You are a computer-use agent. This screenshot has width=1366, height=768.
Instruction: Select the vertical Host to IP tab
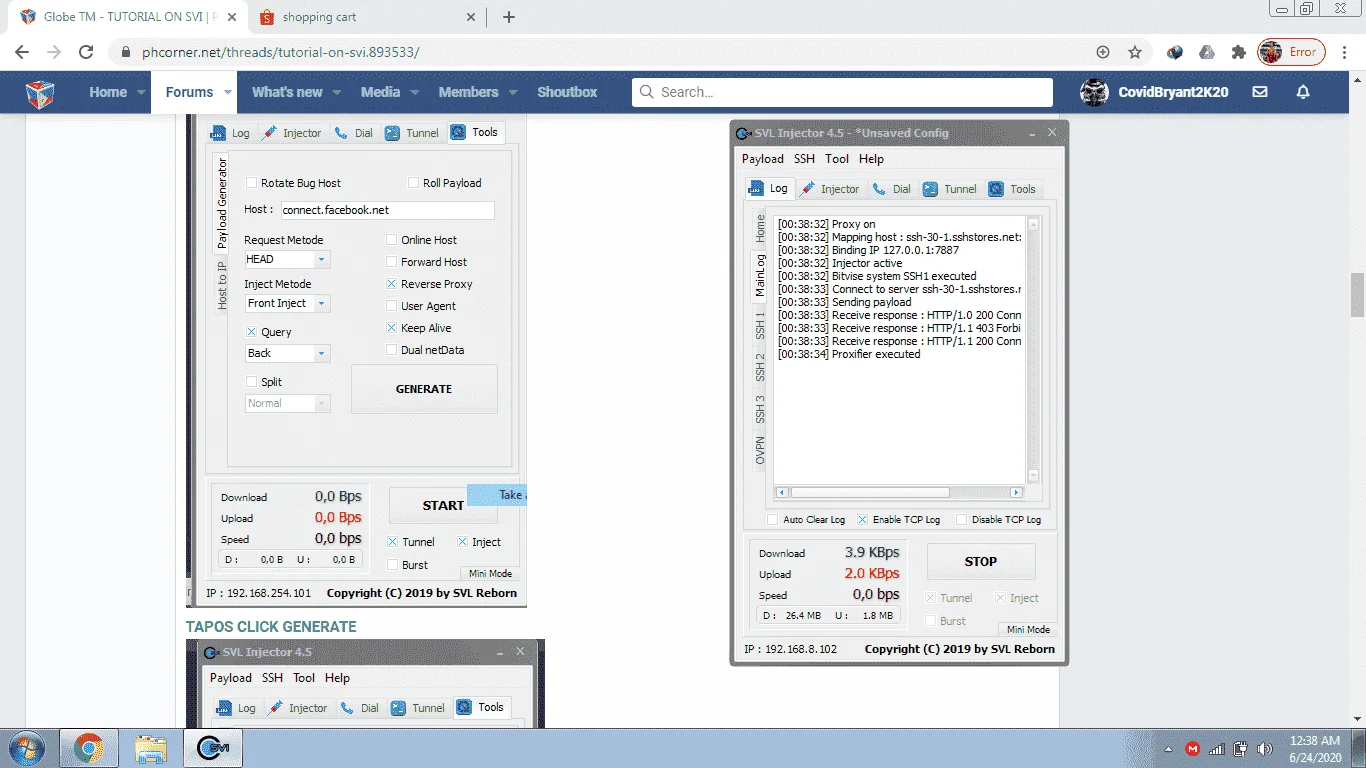(222, 285)
